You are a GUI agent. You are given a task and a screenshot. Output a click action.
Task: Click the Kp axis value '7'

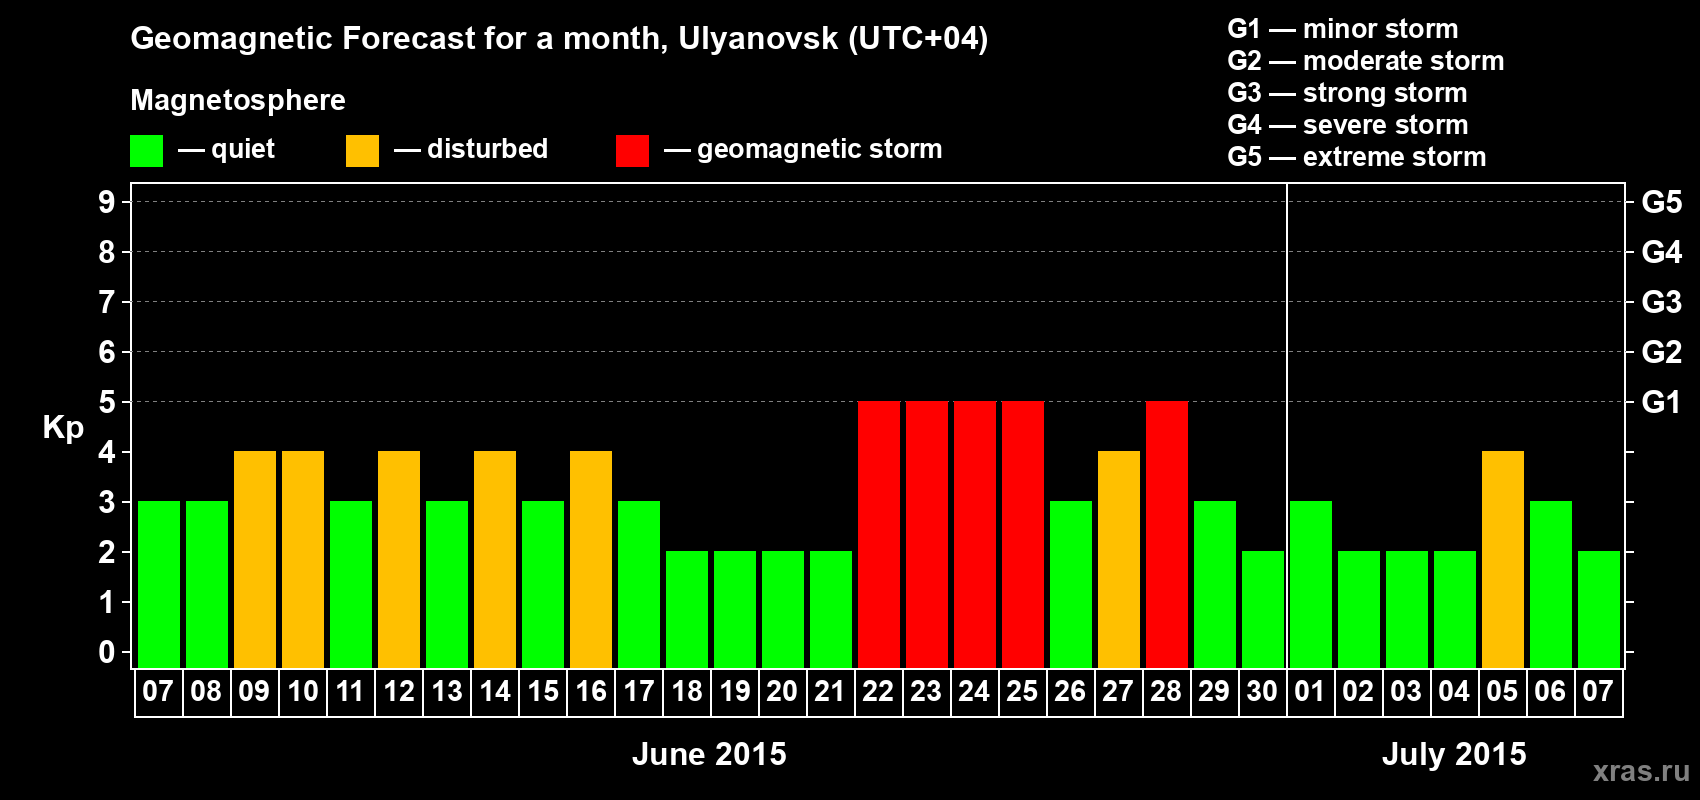tap(107, 302)
